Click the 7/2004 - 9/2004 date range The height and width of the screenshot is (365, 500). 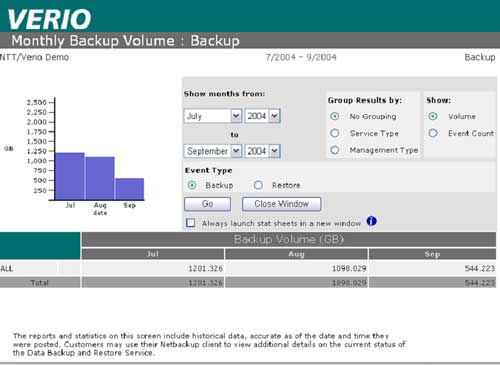pos(301,57)
